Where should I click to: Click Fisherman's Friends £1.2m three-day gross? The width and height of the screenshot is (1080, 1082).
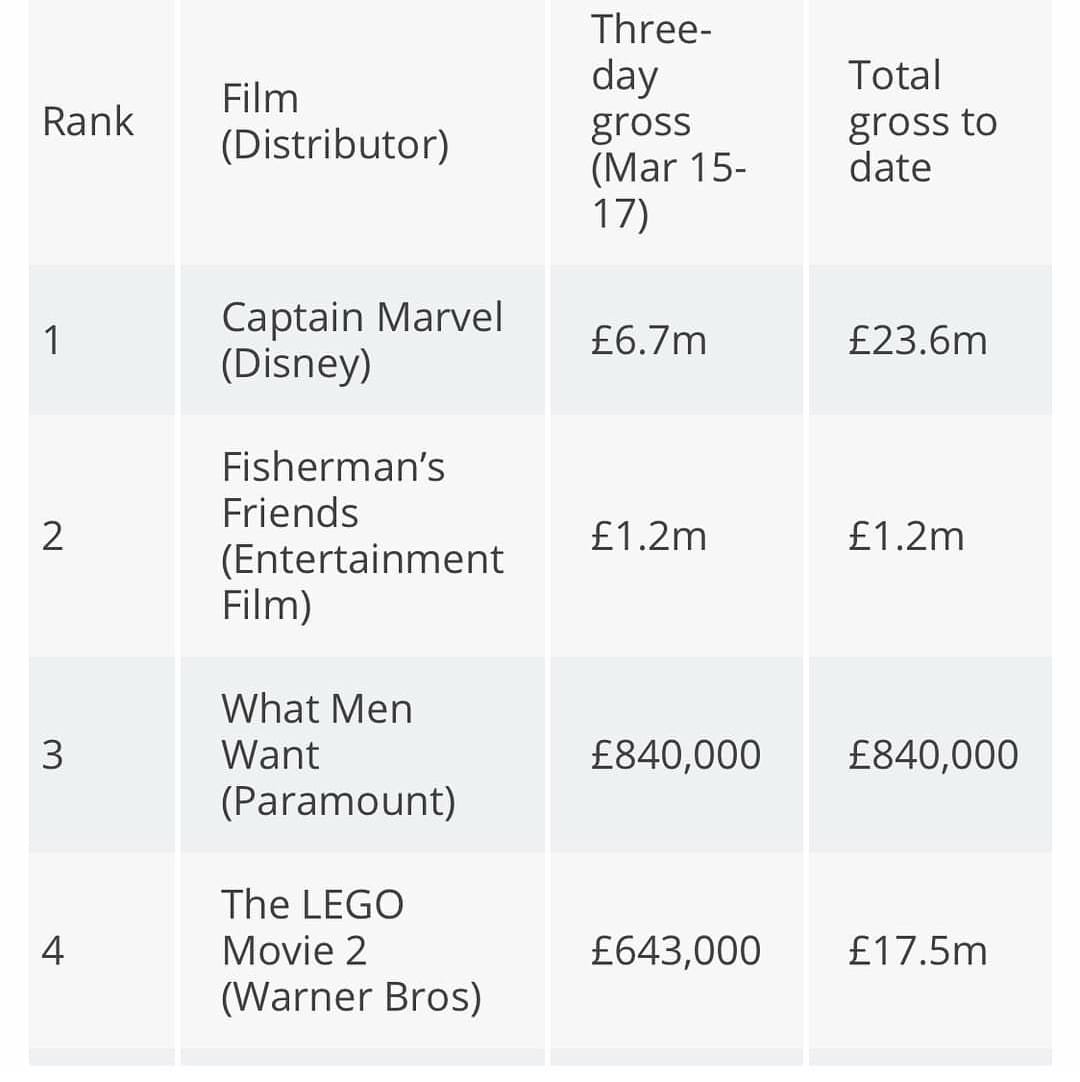click(x=649, y=536)
